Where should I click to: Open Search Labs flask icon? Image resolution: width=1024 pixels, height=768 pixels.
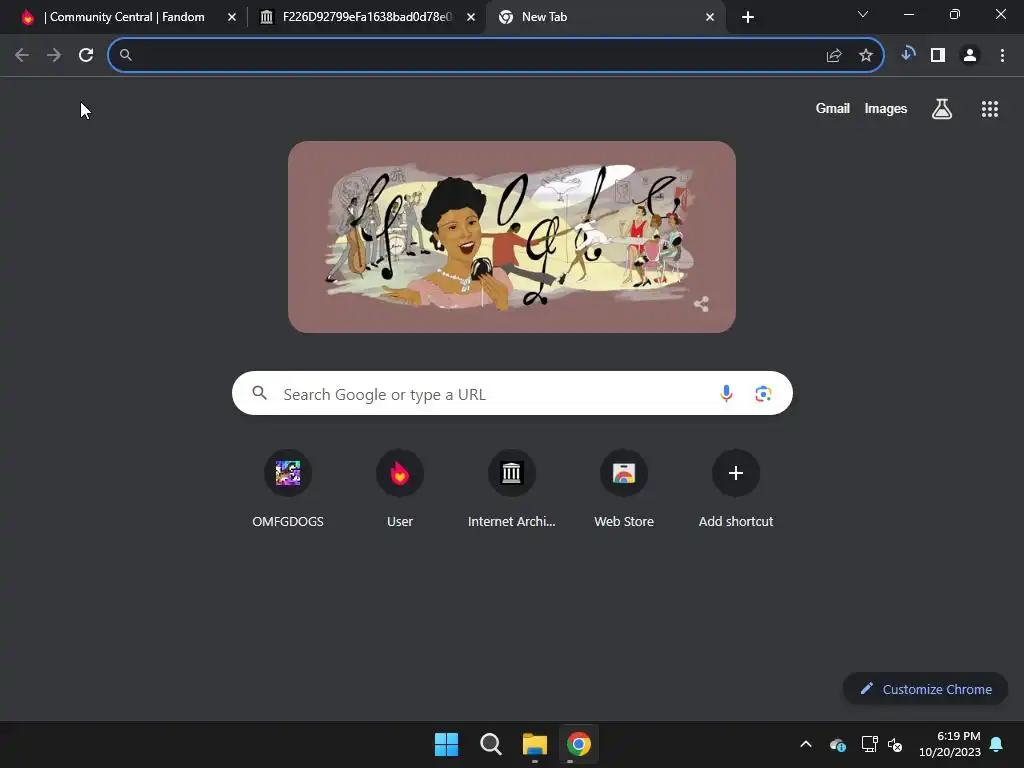pos(942,108)
